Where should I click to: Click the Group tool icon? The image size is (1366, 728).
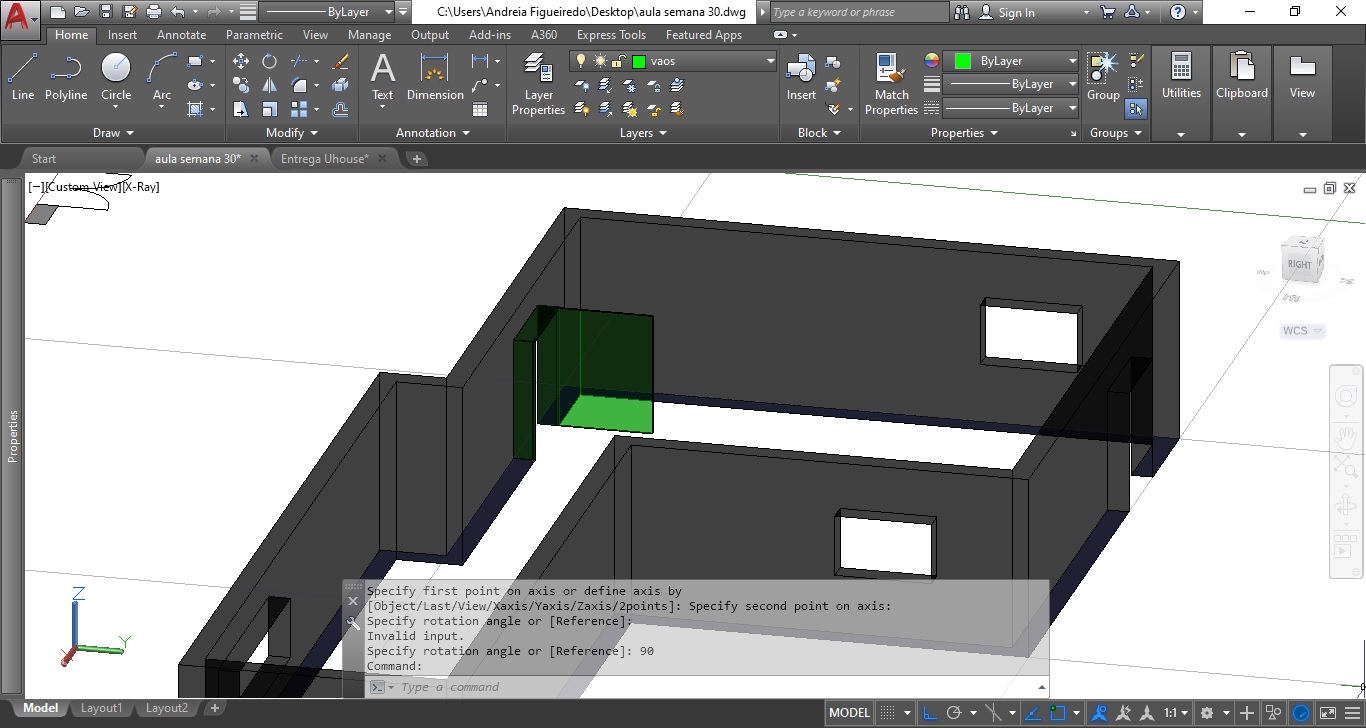point(1103,77)
